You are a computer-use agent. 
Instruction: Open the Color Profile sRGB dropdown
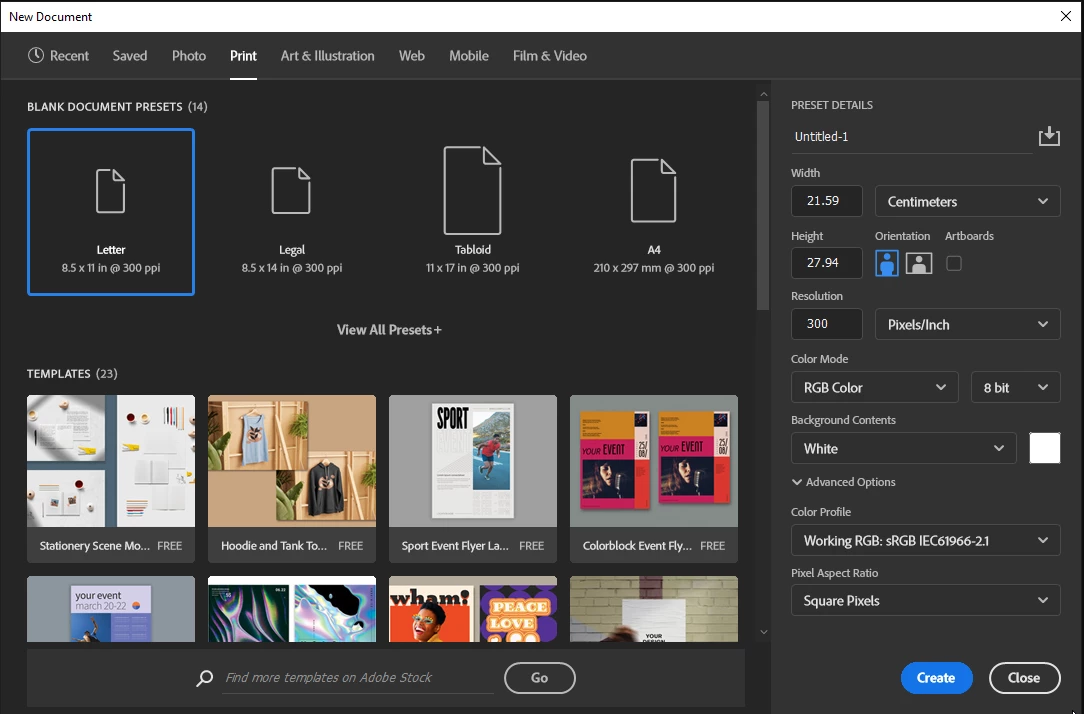[x=925, y=541]
